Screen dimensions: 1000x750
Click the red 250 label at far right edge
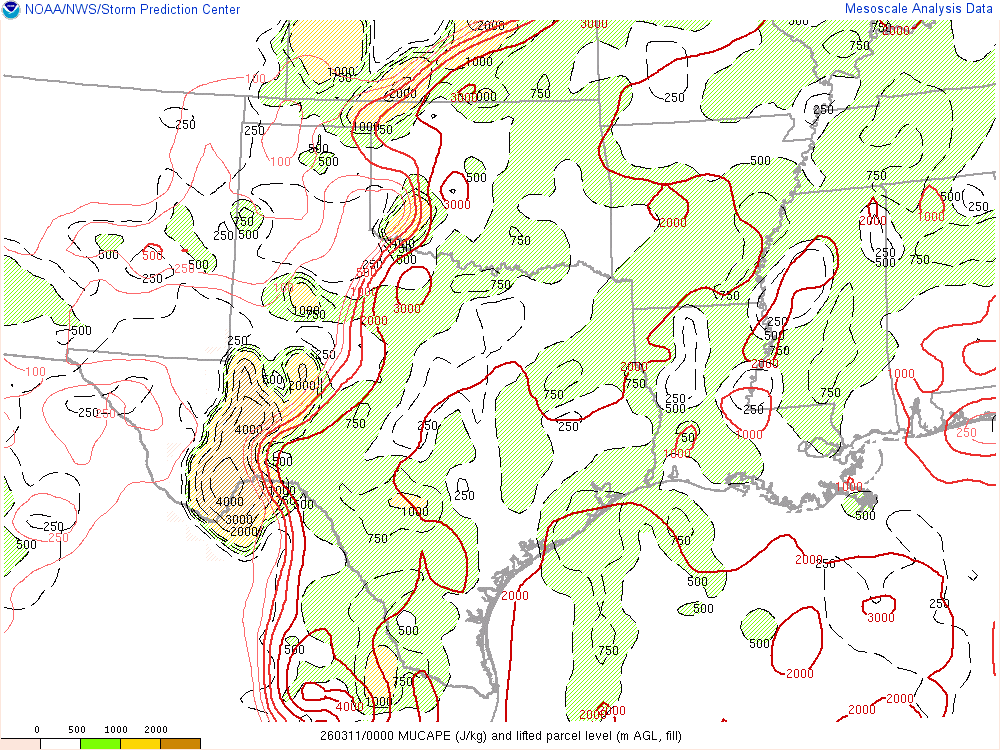tap(966, 432)
